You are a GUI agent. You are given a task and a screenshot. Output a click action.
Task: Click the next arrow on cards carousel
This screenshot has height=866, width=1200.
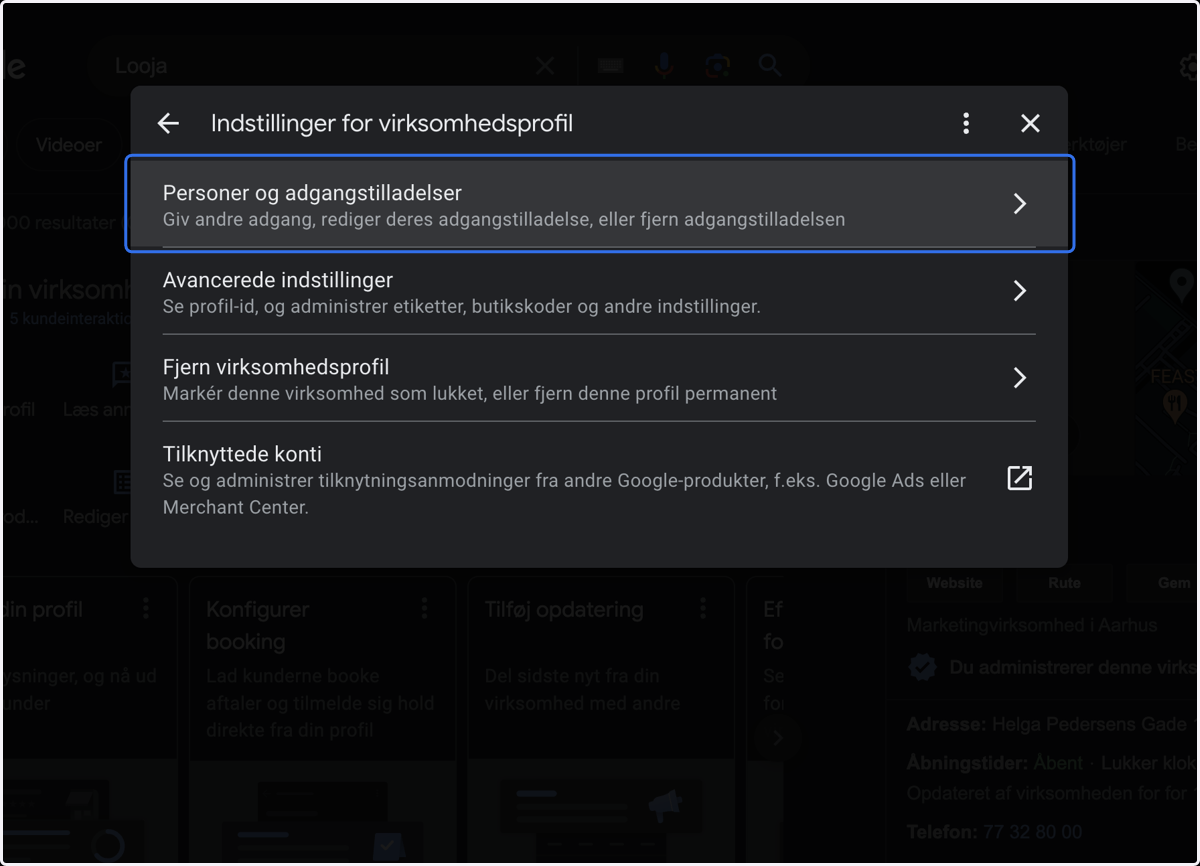click(778, 738)
